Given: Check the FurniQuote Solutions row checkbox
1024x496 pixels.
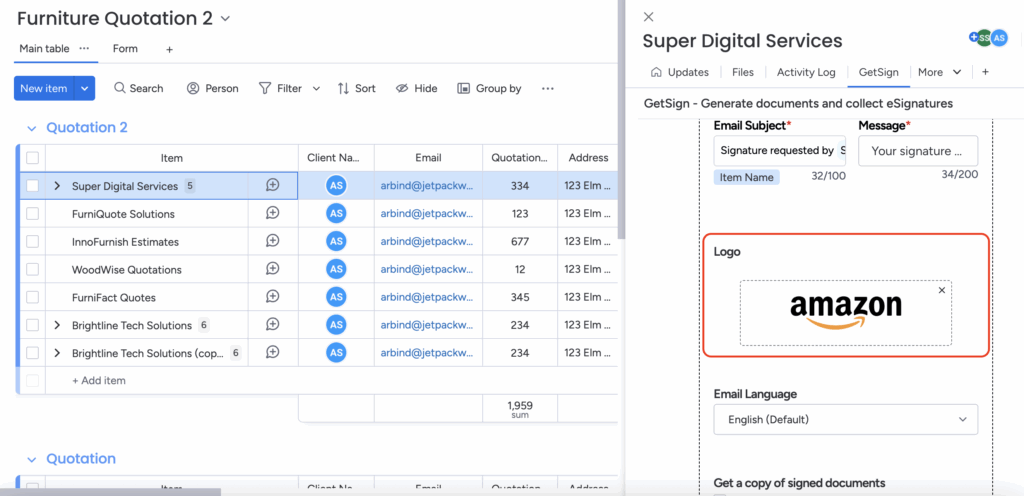Looking at the screenshot, I should pos(33,213).
